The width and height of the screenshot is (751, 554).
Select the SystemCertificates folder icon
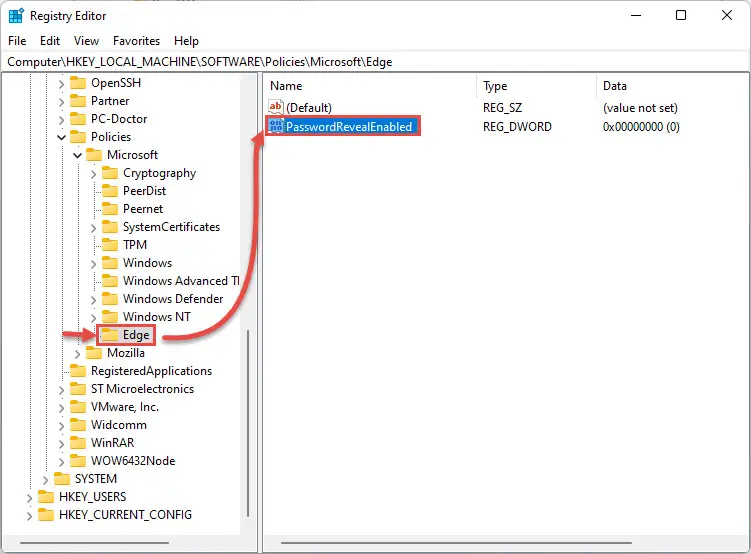point(110,227)
